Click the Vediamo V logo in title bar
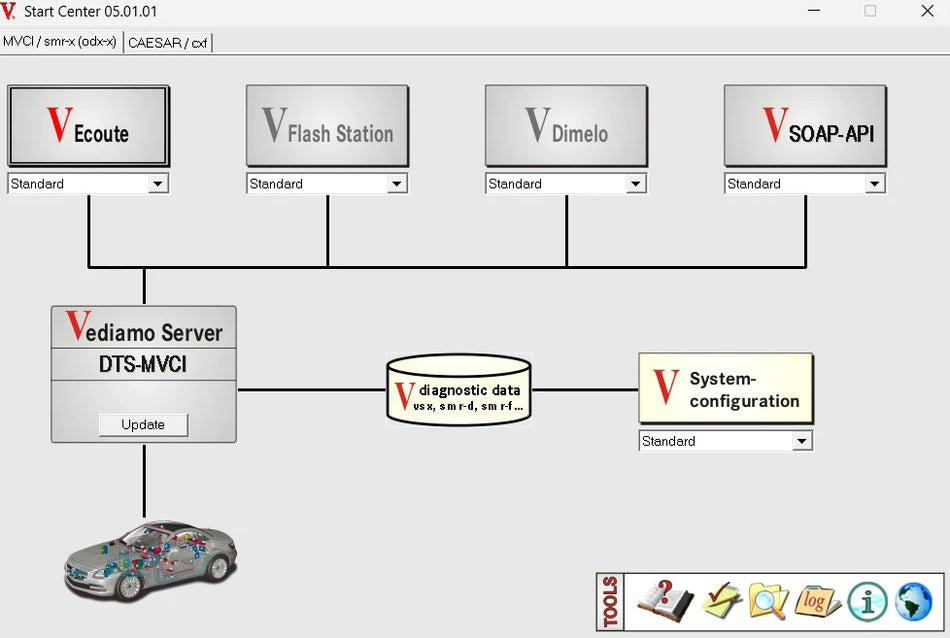The width and height of the screenshot is (950, 638). pos(8,11)
